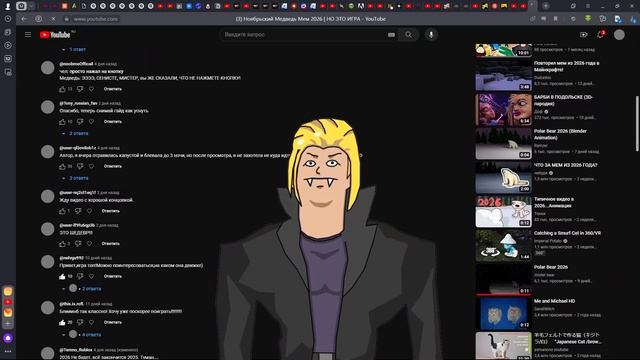Dislike the 'Блииин так классно' comment
The width and height of the screenshot is (640, 360).
(80, 322)
